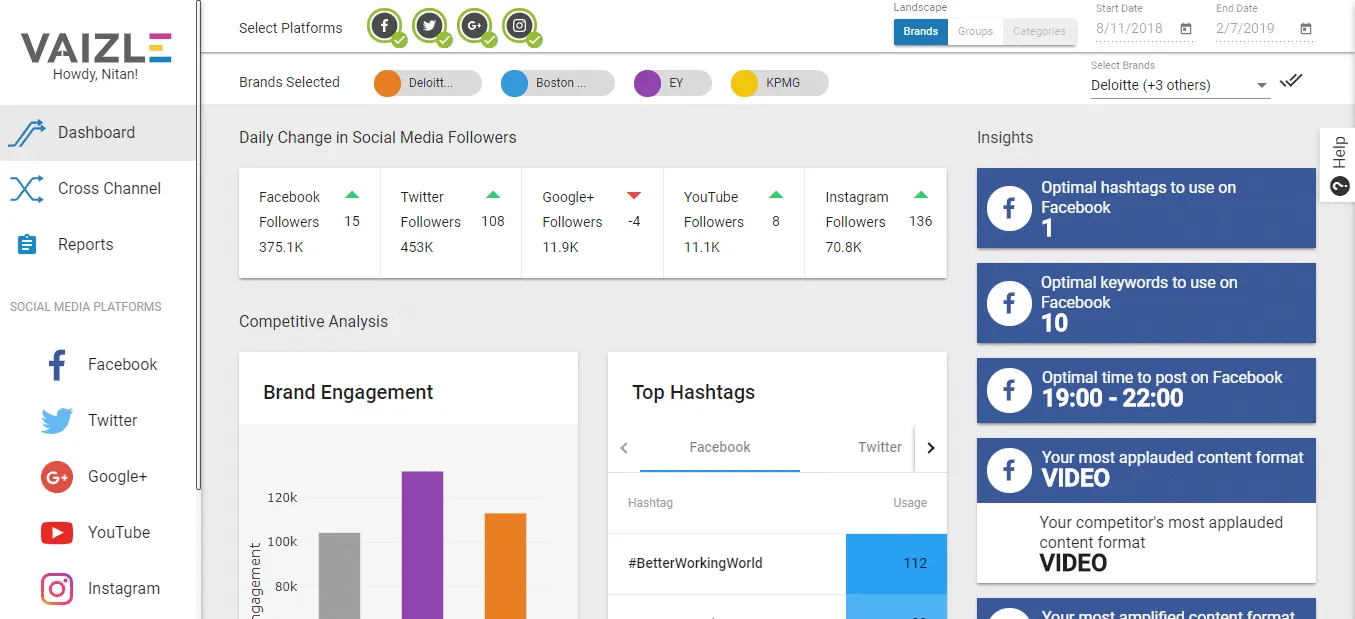Toggle the Facebook platform selection at top
The height and width of the screenshot is (619, 1355).
(x=385, y=27)
